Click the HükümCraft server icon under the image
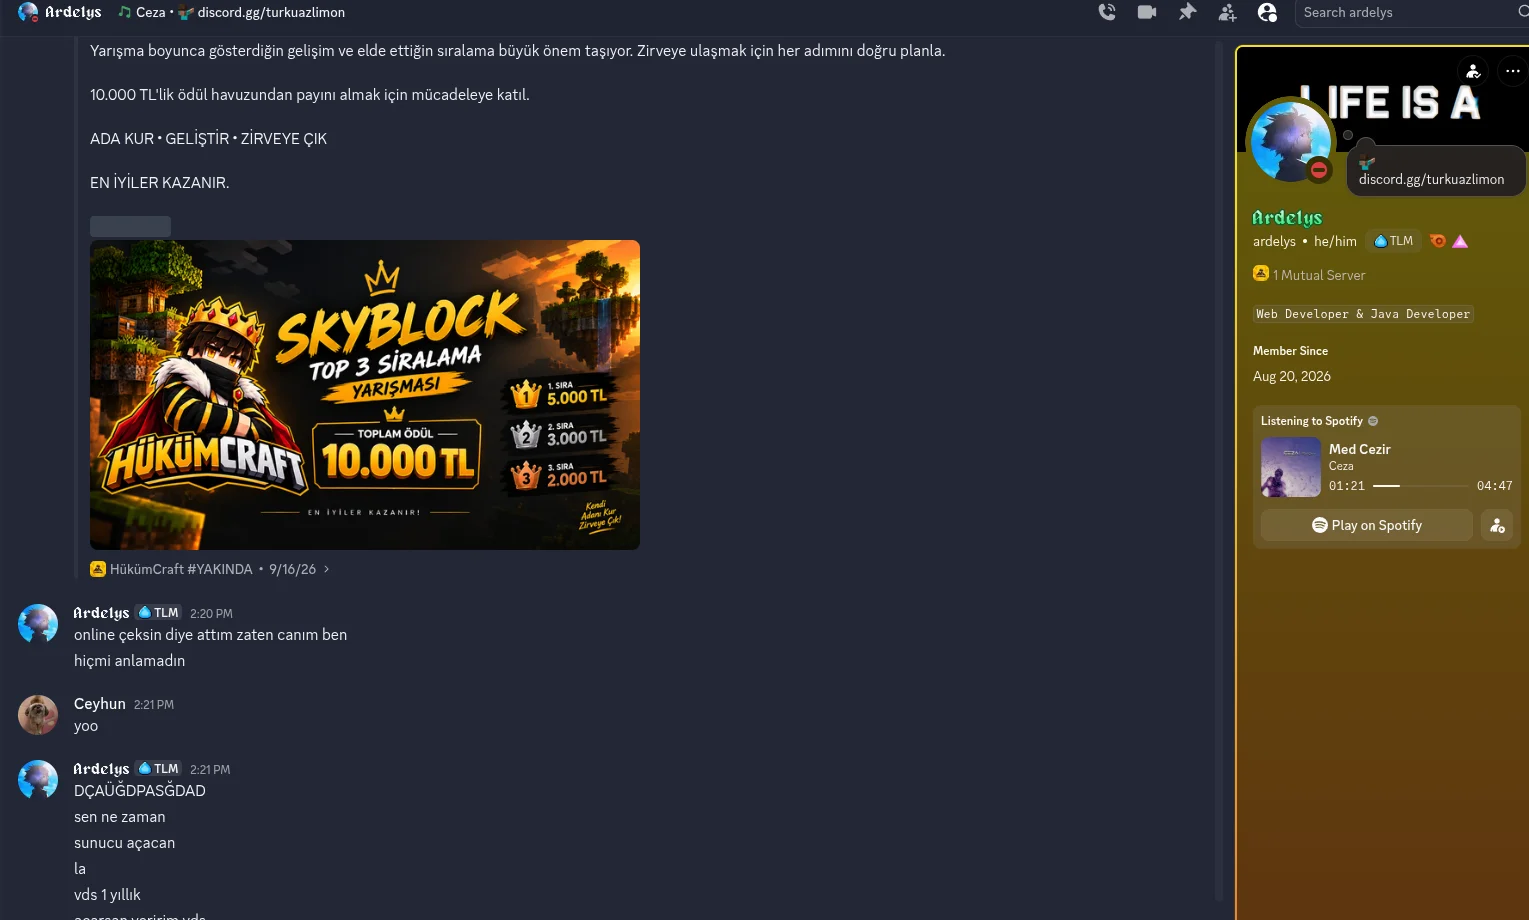Screen dimensions: 1529x920 click(98, 569)
